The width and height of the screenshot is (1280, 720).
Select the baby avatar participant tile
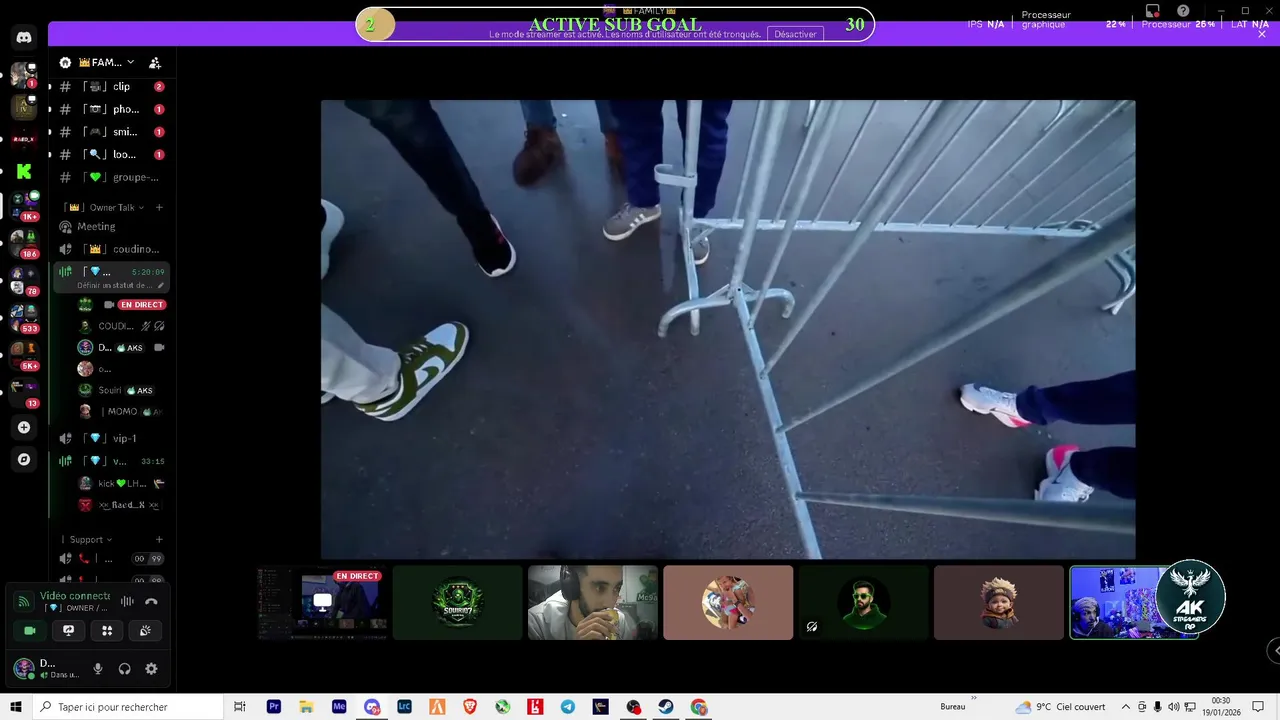tap(999, 602)
